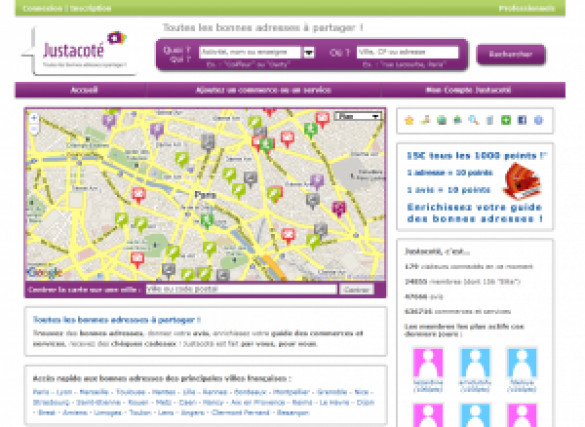Open the Marseille city link

point(94,392)
